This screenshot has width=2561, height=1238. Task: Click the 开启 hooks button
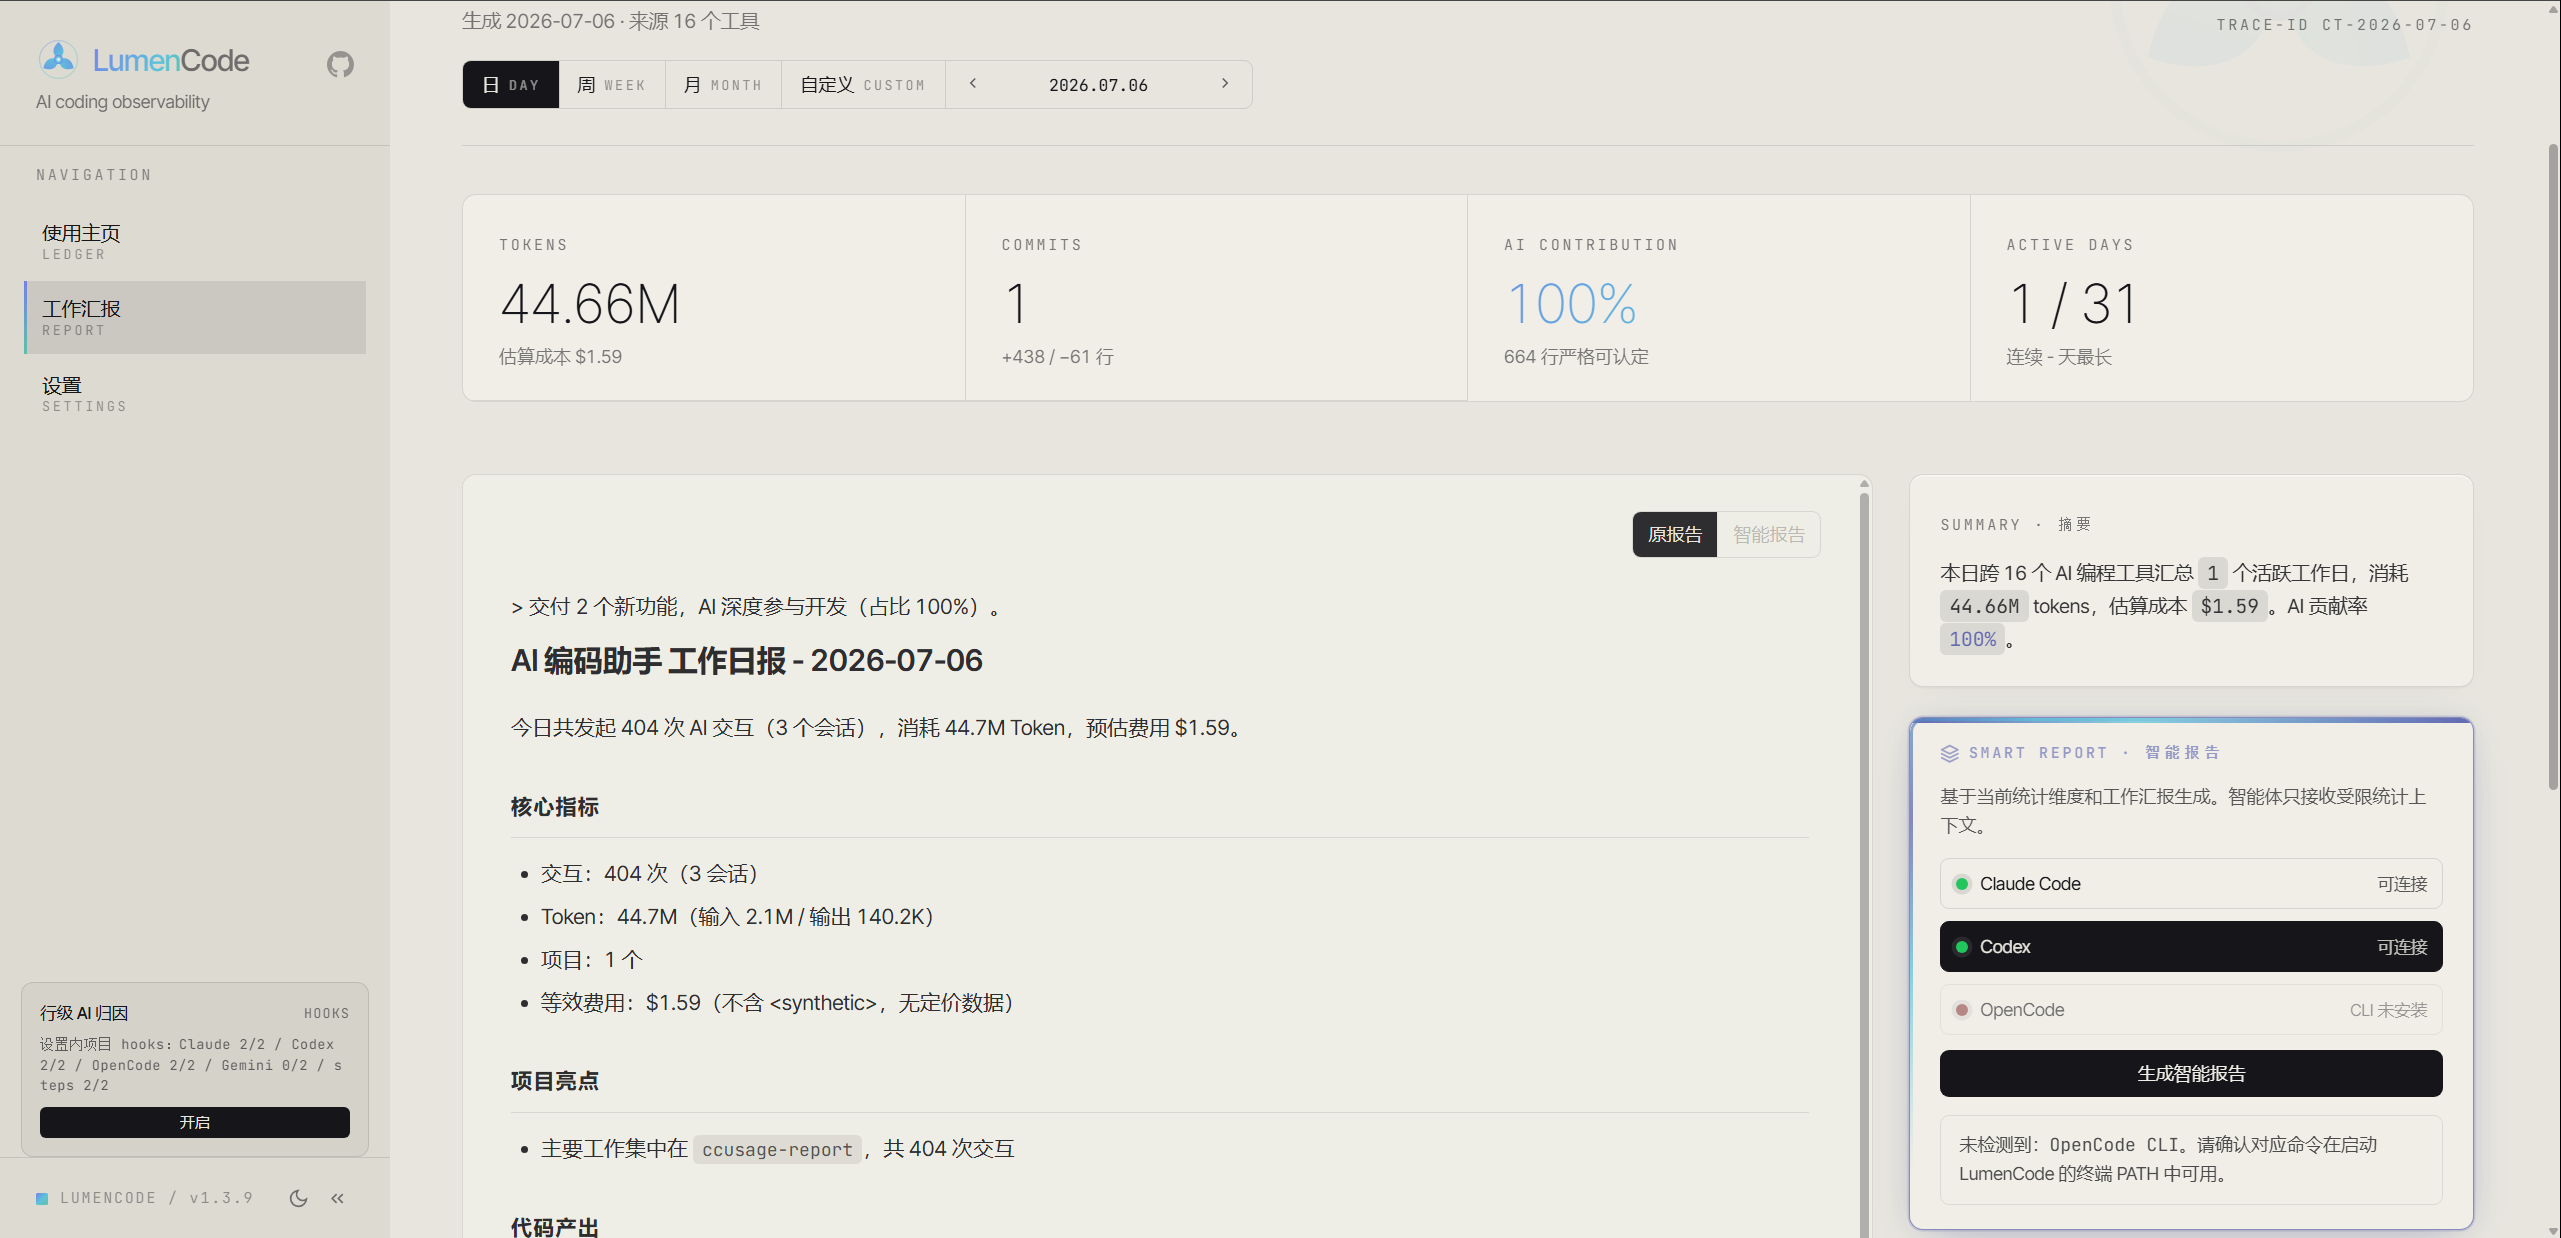tap(195, 1123)
